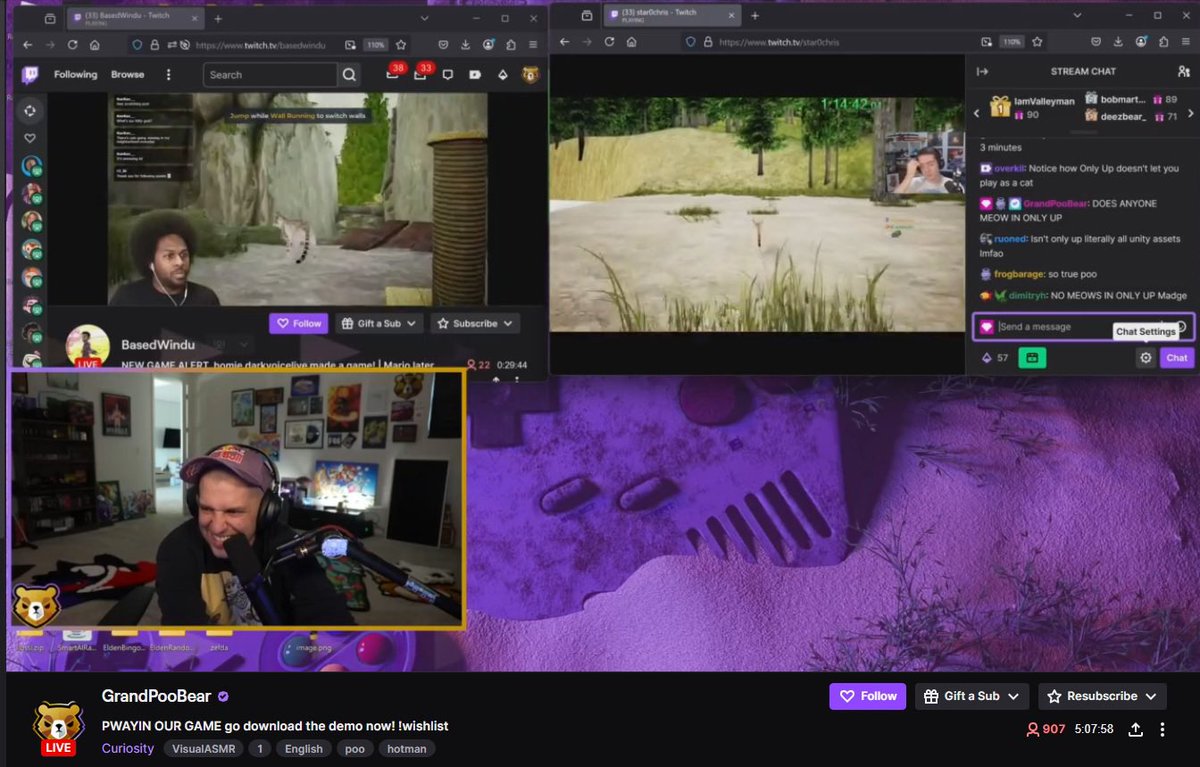The height and width of the screenshot is (767, 1200).
Task: Click Pocket save icon in star0chris window
Action: click(1096, 42)
